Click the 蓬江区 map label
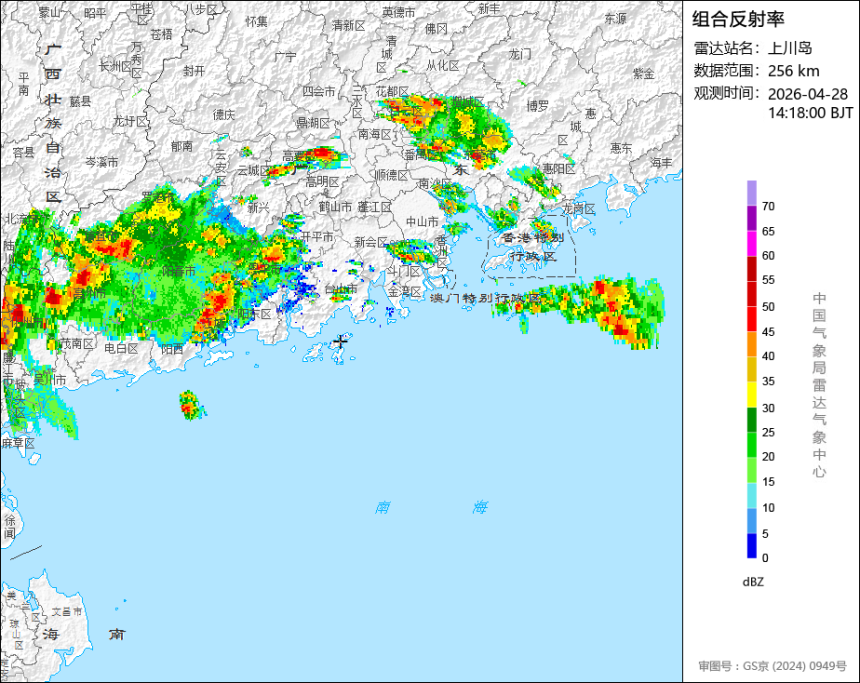The width and height of the screenshot is (860, 683). point(375,207)
